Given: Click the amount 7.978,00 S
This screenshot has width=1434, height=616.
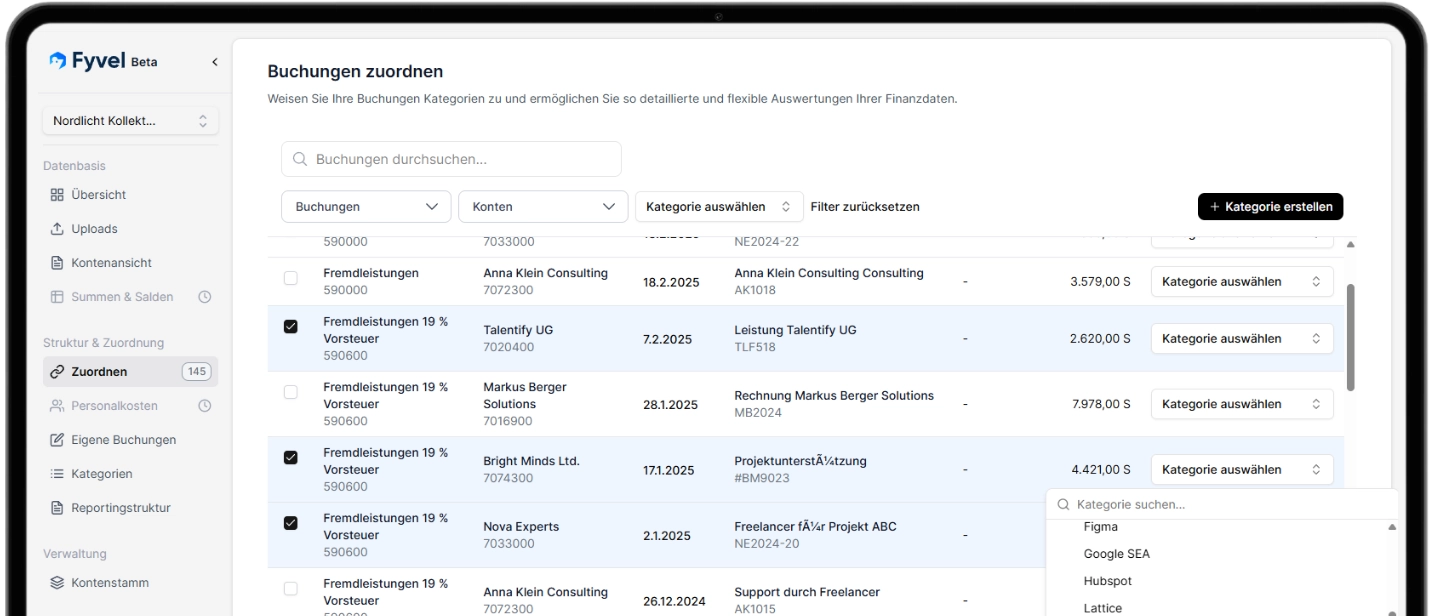Looking at the screenshot, I should click(1101, 404).
